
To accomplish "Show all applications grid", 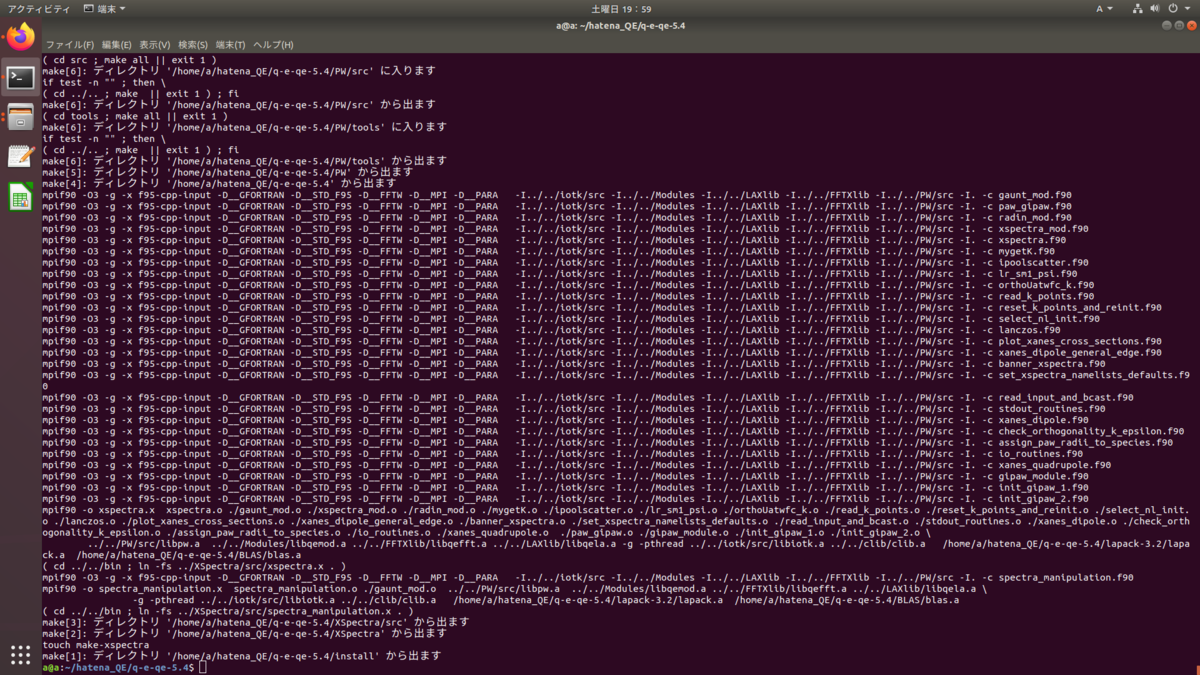I will click(x=20, y=655).
